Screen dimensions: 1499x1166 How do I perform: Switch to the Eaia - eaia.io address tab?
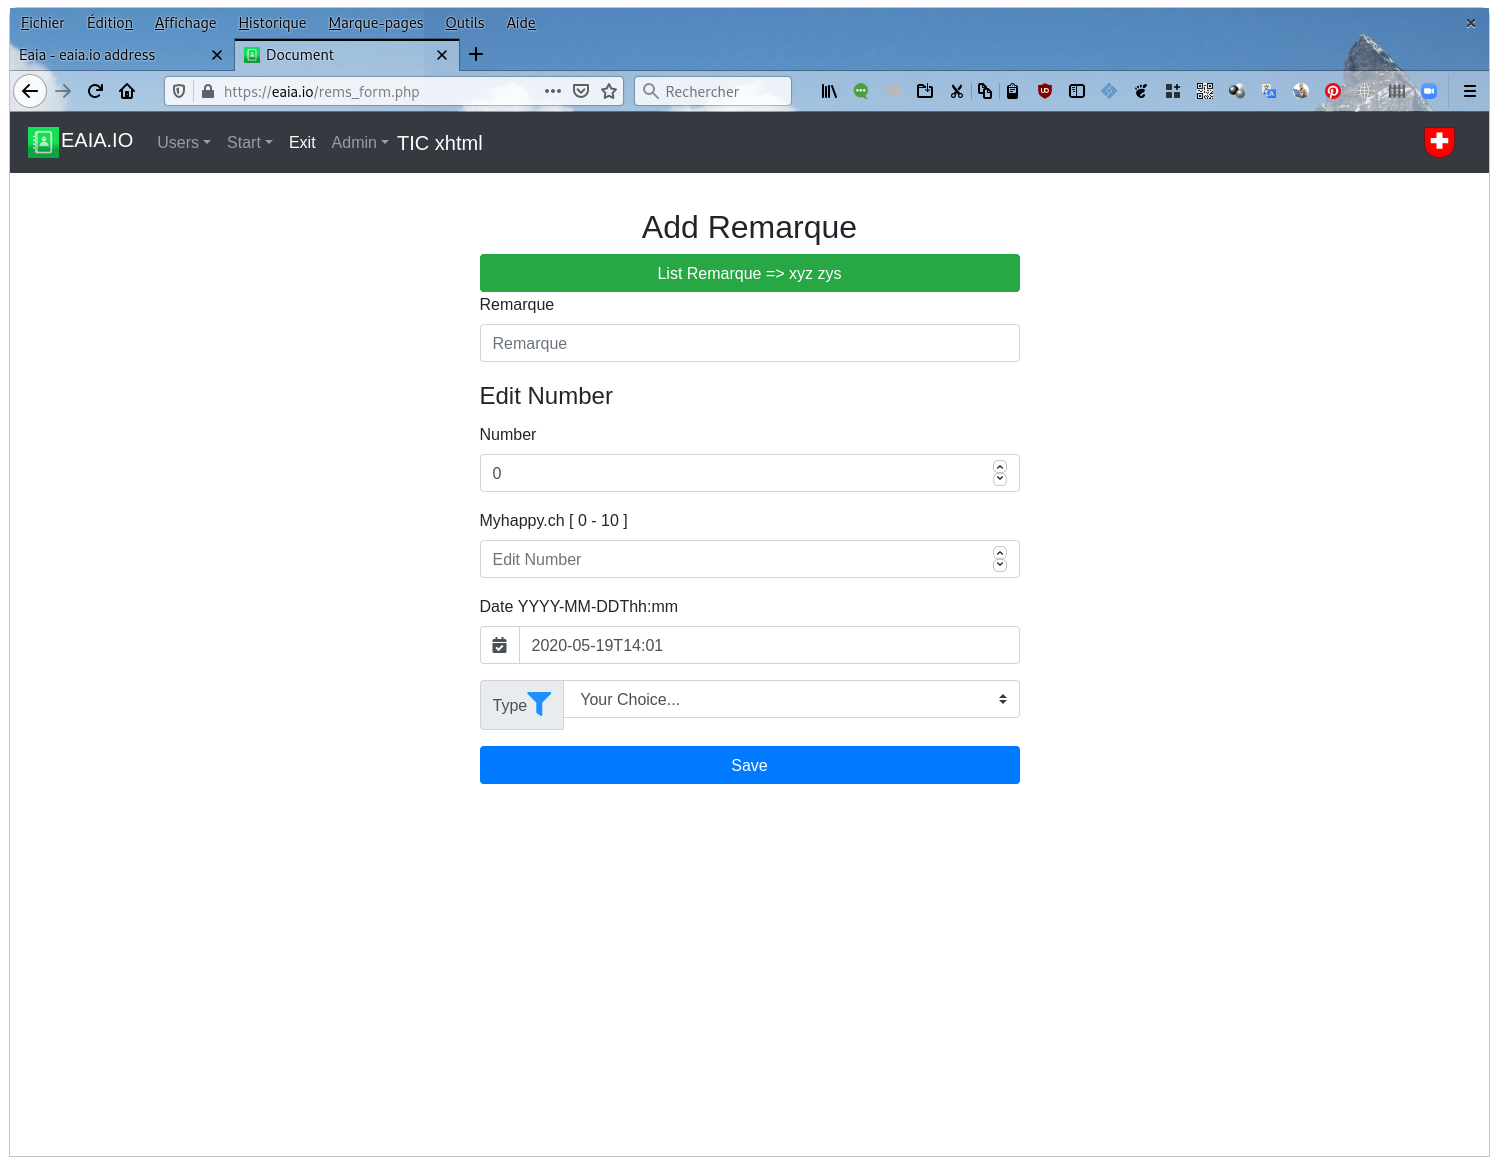click(x=108, y=55)
